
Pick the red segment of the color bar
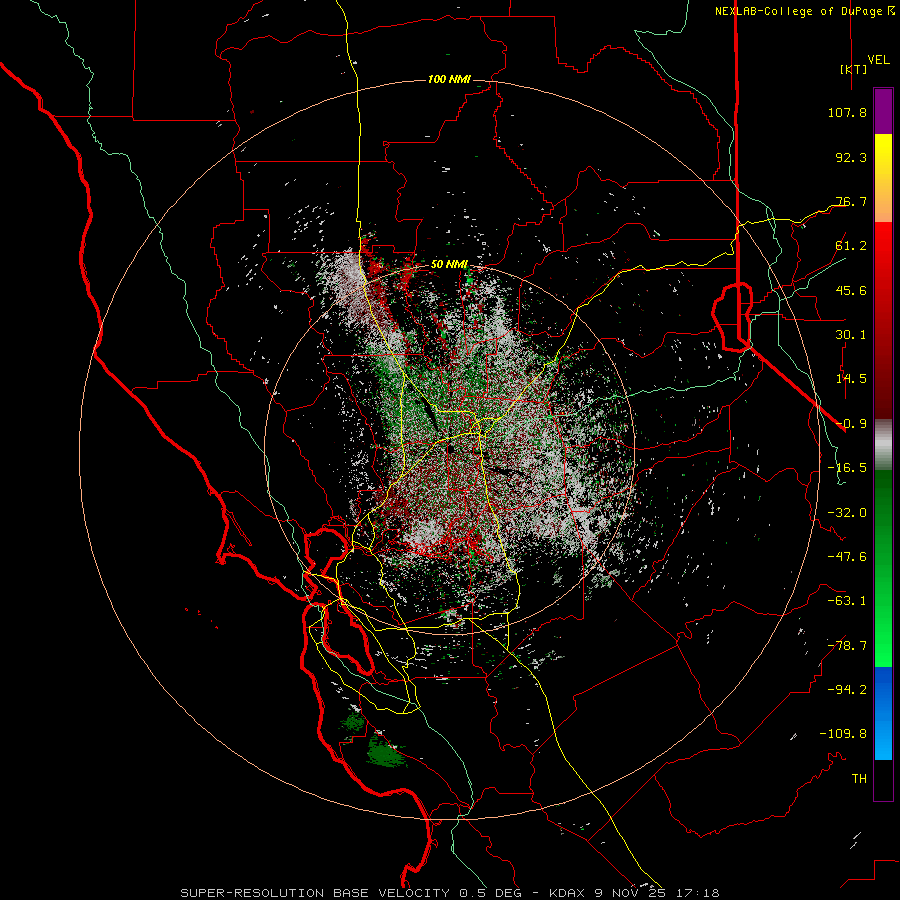[x=883, y=320]
